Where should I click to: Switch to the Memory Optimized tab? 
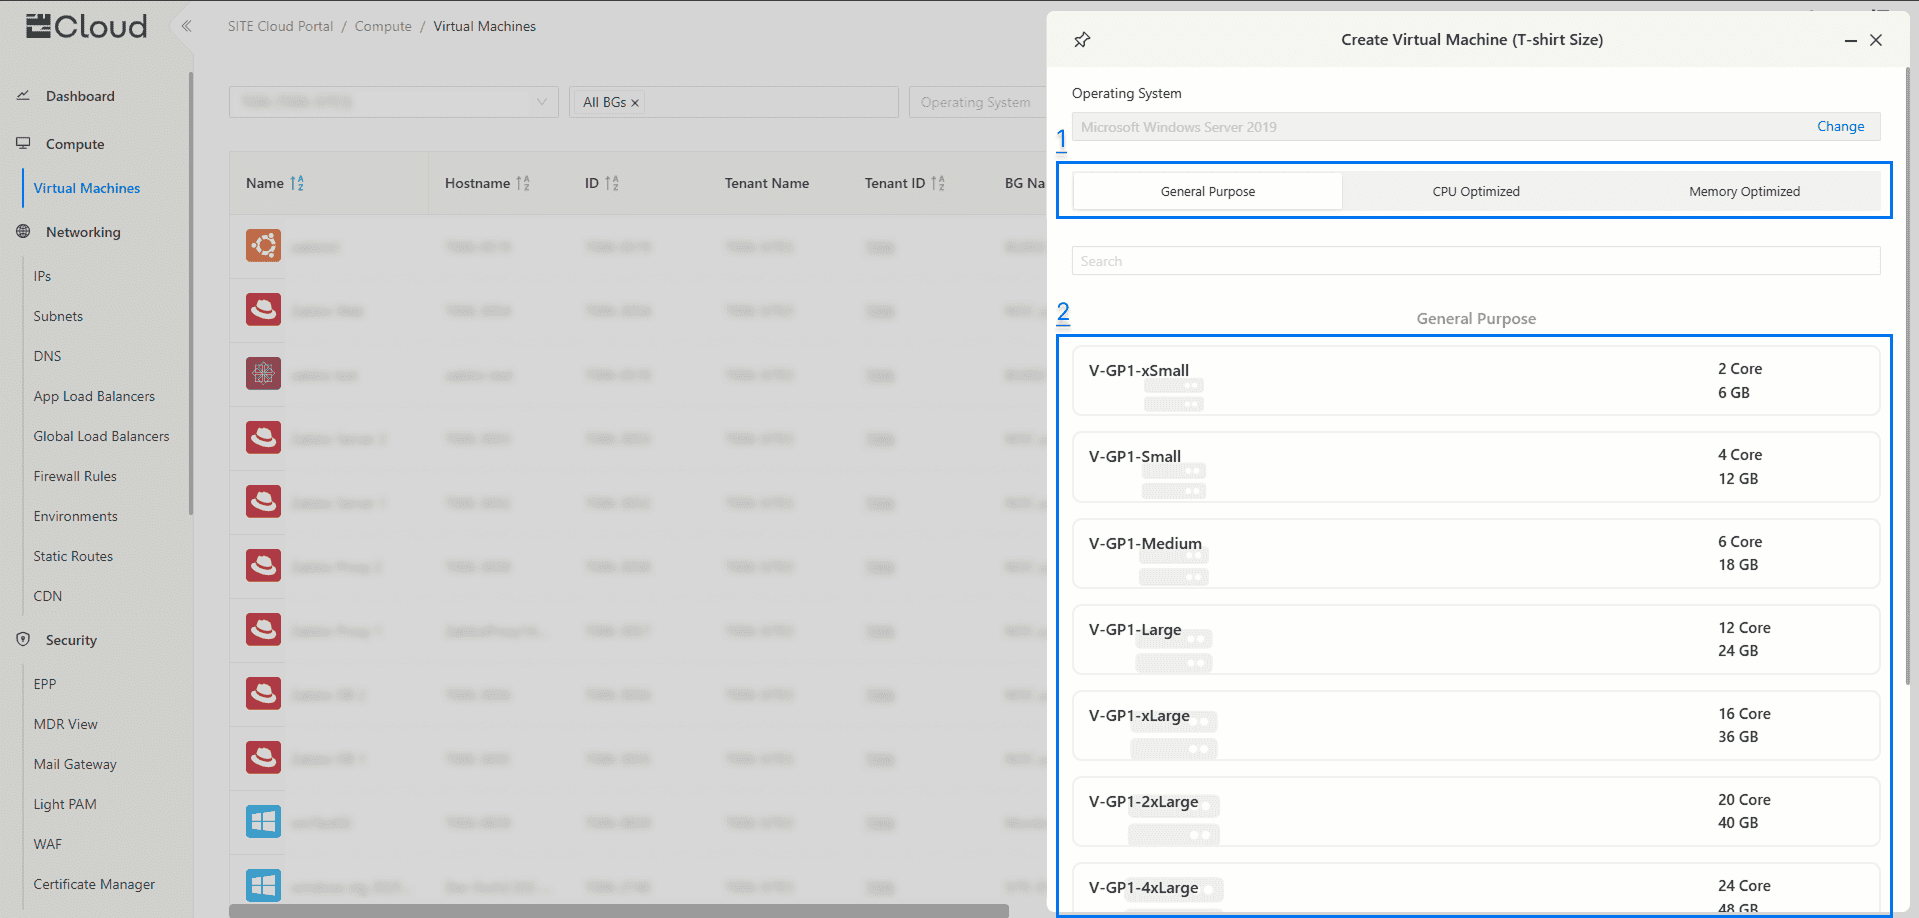(x=1744, y=191)
